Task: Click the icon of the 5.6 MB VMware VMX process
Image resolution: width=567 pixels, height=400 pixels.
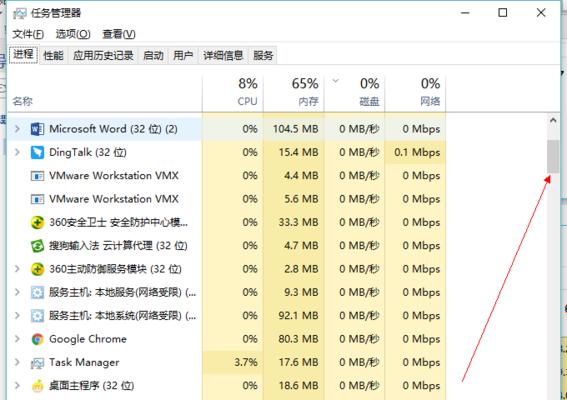Action: 37,199
